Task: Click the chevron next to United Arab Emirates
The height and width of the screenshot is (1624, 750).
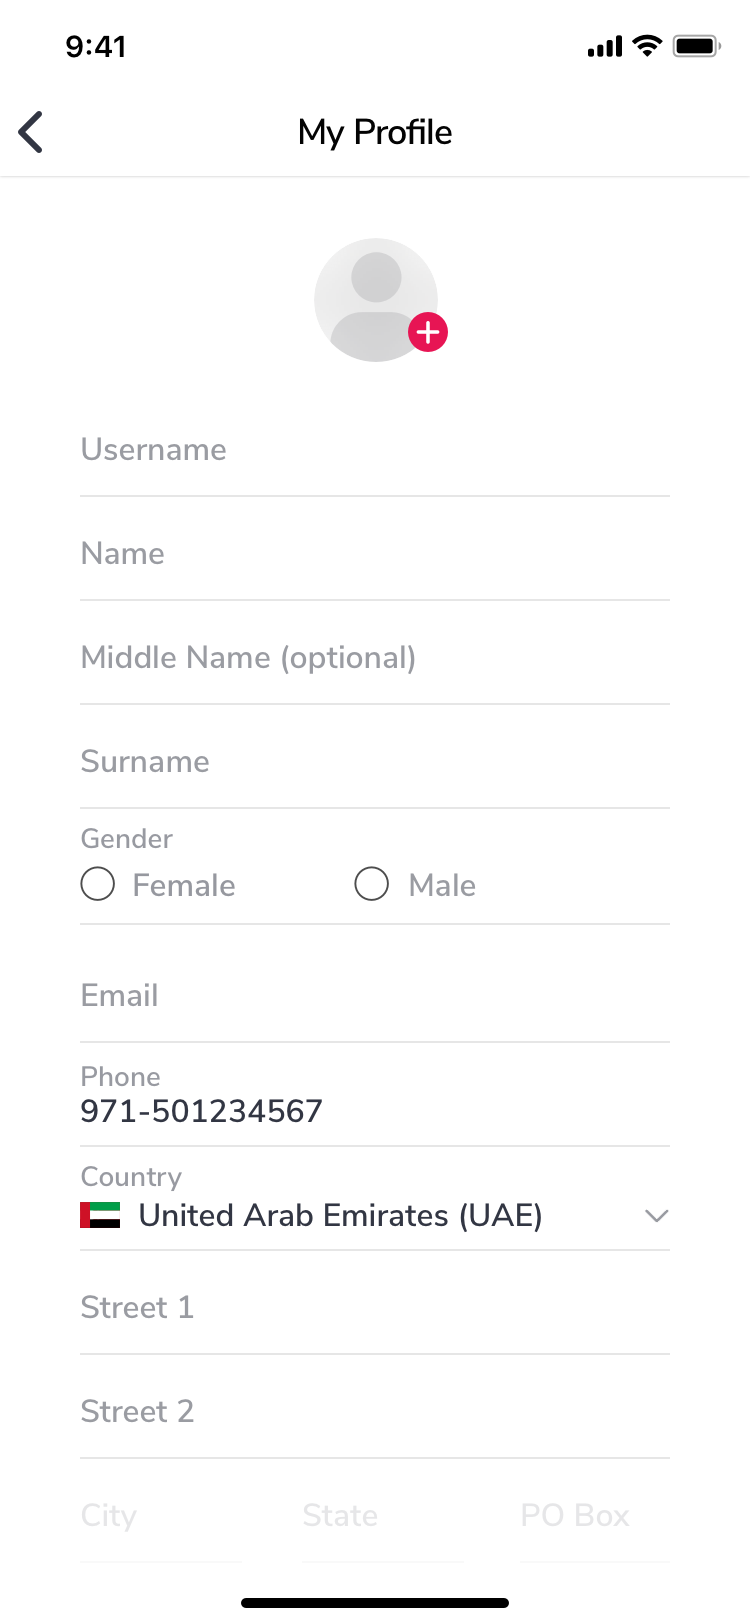Action: [657, 1216]
